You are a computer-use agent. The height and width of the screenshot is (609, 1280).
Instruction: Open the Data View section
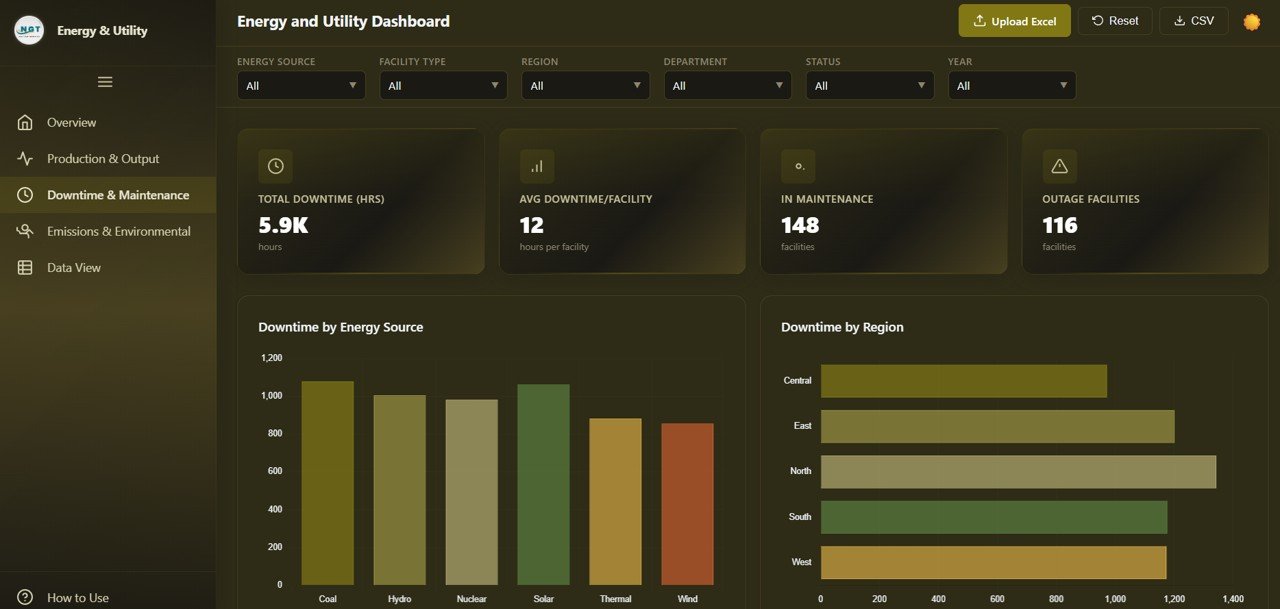pos(75,267)
